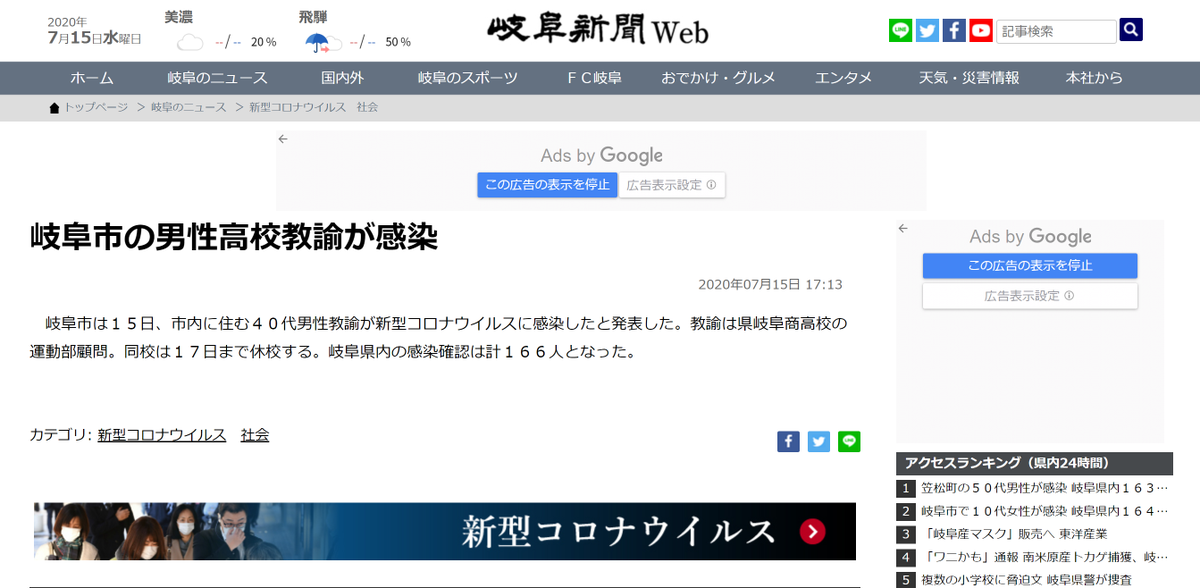Screen dimensions: 1200x588
Task: Click 広告表示設定 in sidebar ad
Action: (1030, 296)
